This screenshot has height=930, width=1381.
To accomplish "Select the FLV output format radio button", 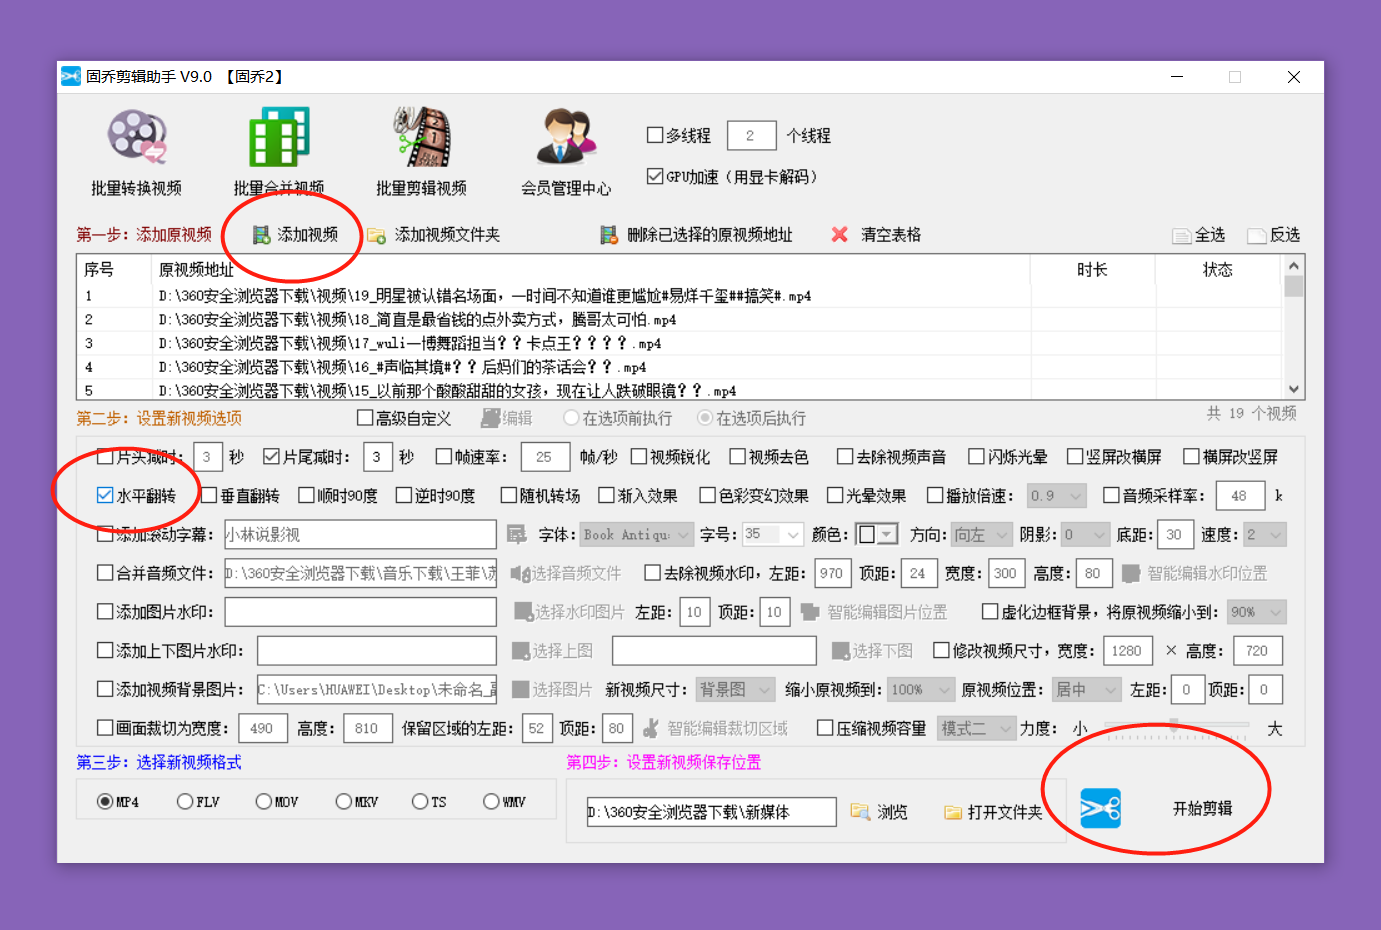I will 185,802.
